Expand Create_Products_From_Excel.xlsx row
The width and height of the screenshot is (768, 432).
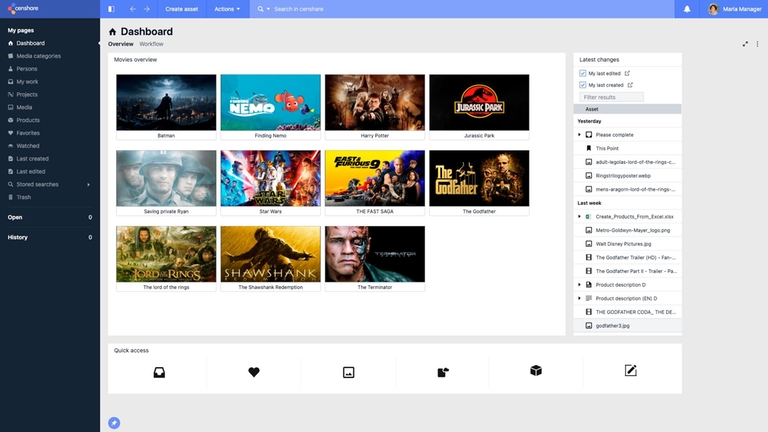(579, 216)
